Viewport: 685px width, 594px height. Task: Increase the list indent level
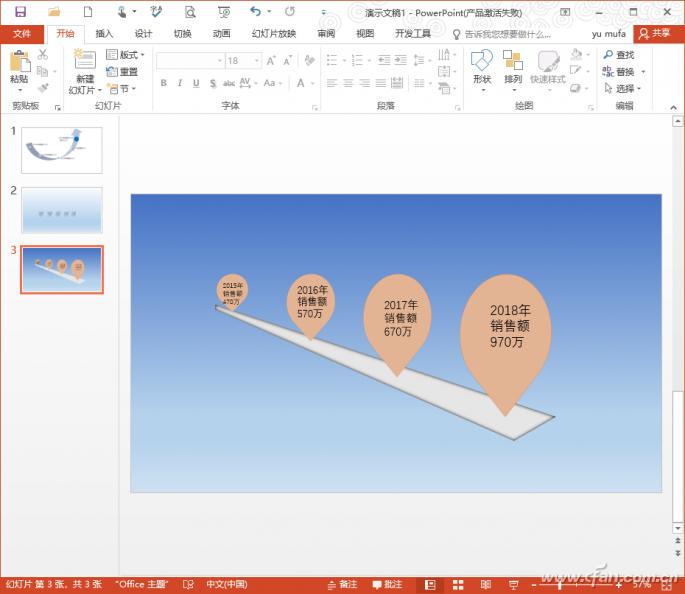click(x=401, y=60)
